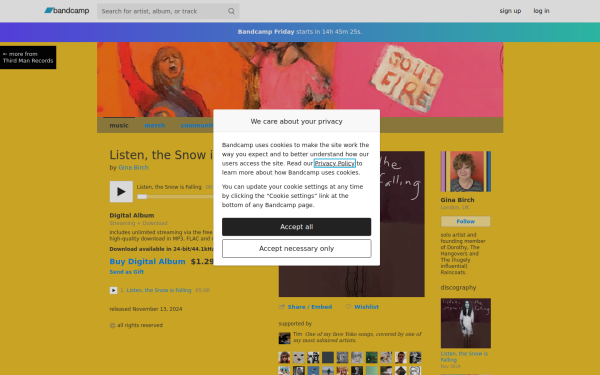Play track 1 with the small play icon
This screenshot has width=600, height=375.
(113, 290)
